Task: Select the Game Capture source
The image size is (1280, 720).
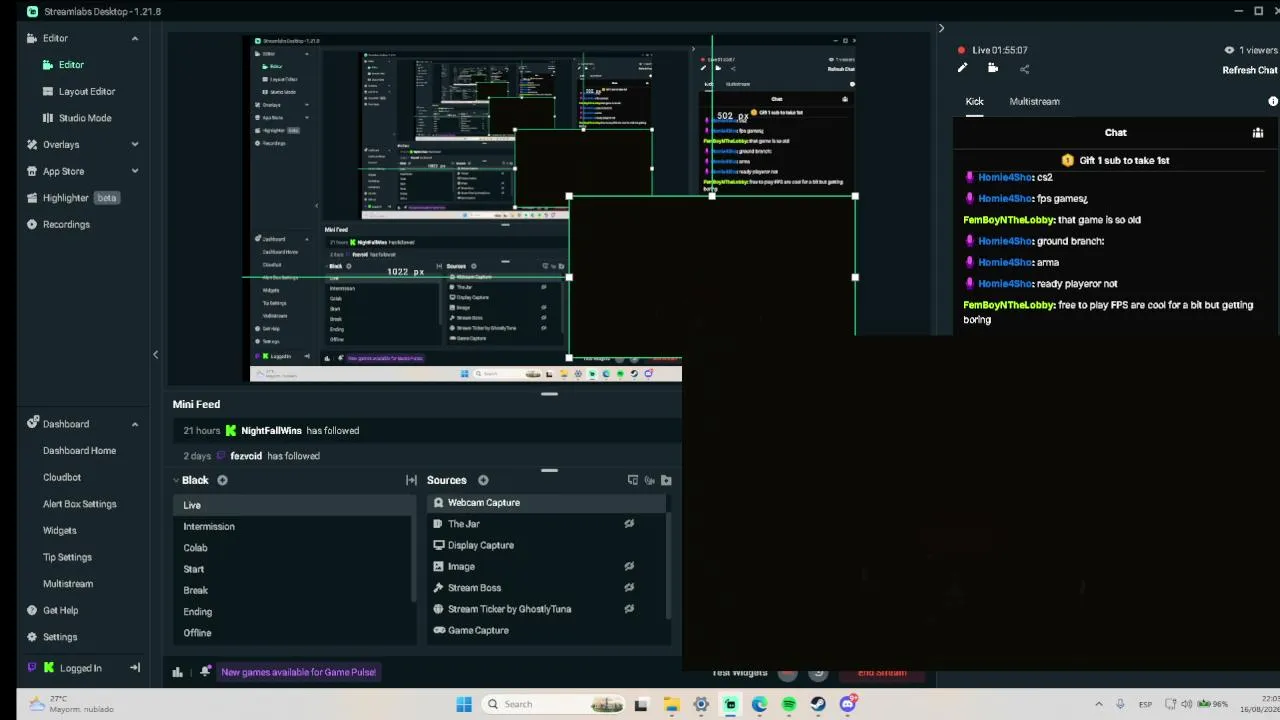Action: [547, 630]
